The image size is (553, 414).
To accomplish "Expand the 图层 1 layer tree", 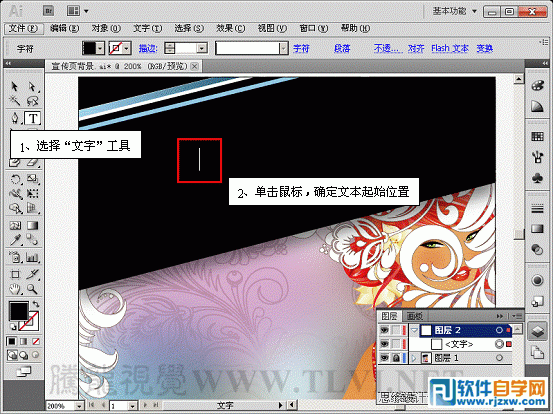I will [414, 358].
